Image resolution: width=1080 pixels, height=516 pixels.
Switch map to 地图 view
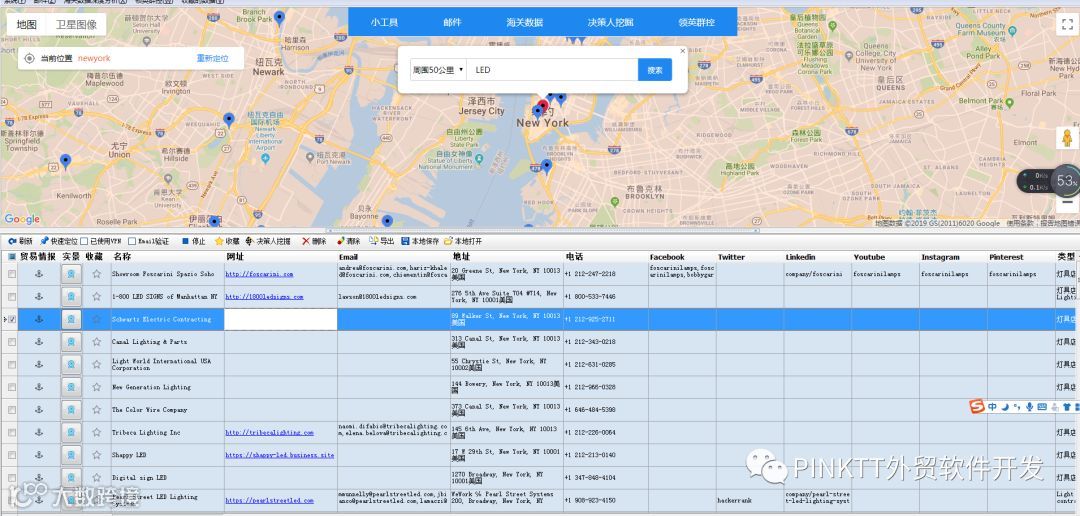point(27,25)
